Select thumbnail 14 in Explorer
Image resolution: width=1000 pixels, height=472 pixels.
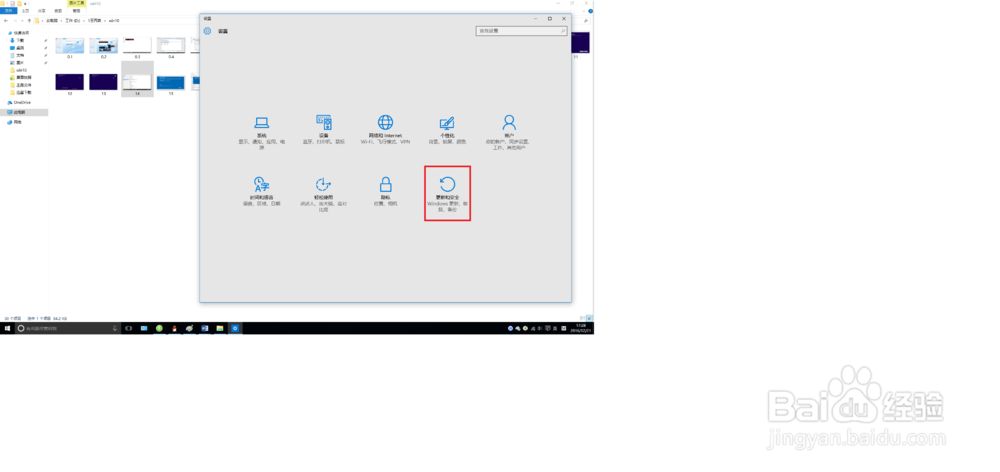coord(137,79)
